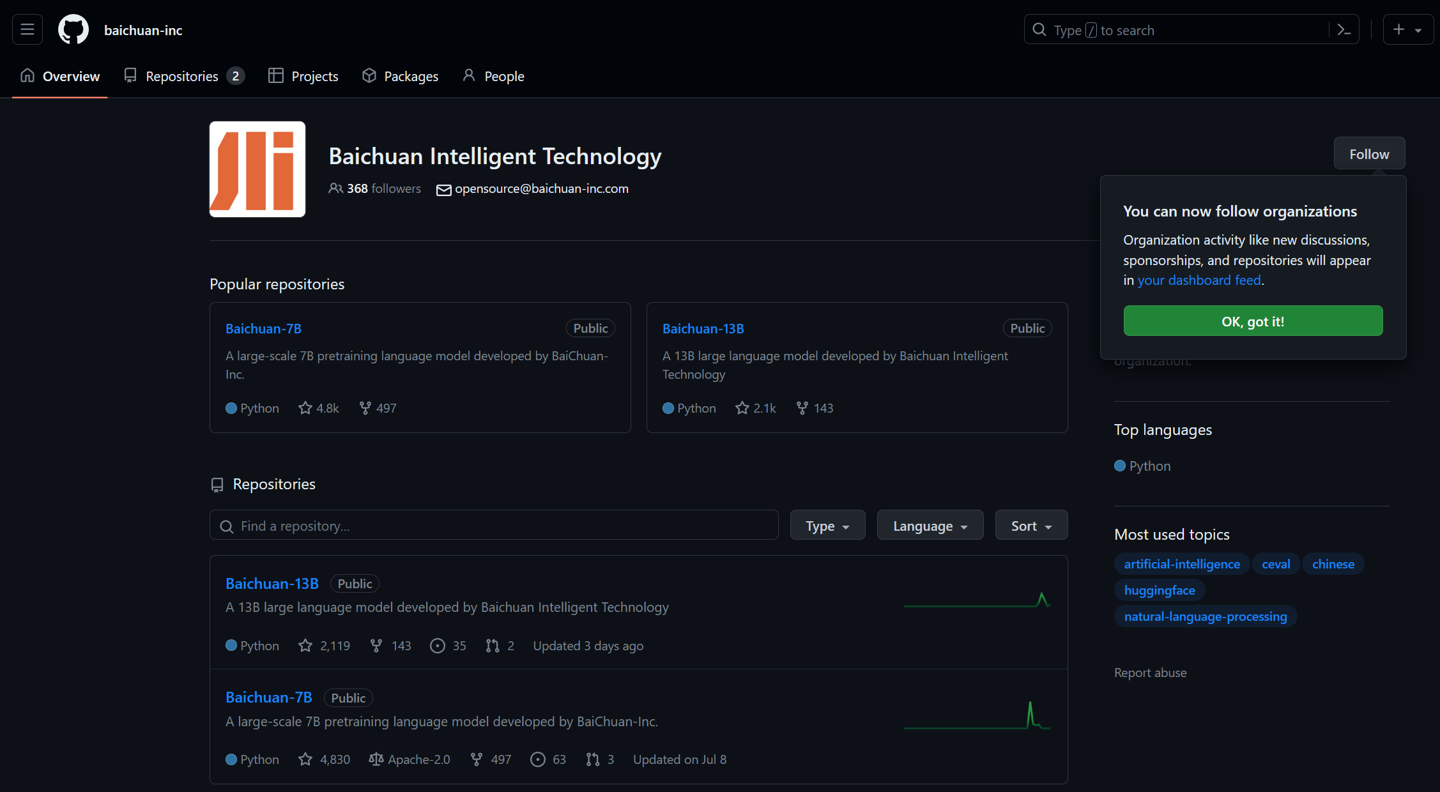Open the command palette icon

pyautogui.click(x=1344, y=30)
